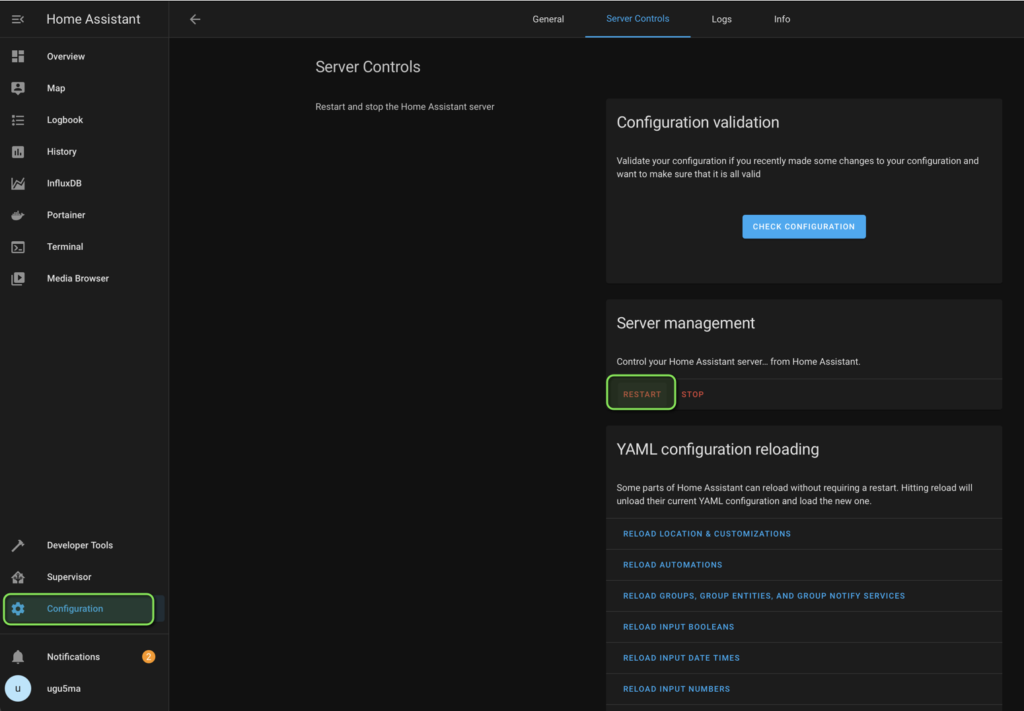Stop the Home Assistant server

tap(692, 394)
